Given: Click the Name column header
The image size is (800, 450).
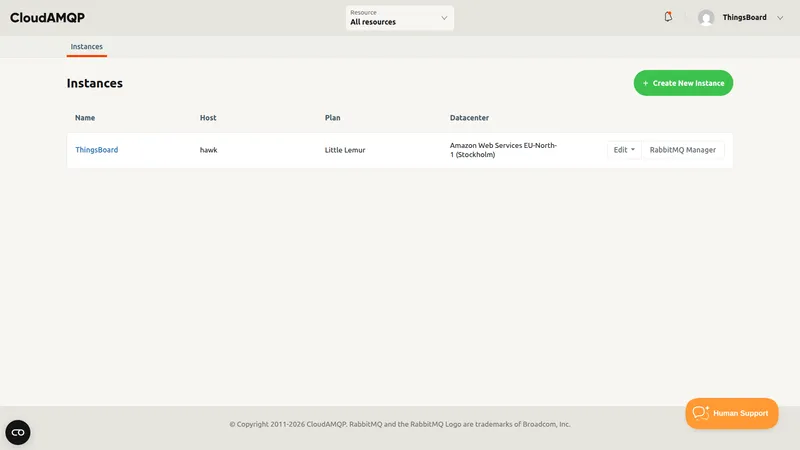Looking at the screenshot, I should click(x=85, y=118).
